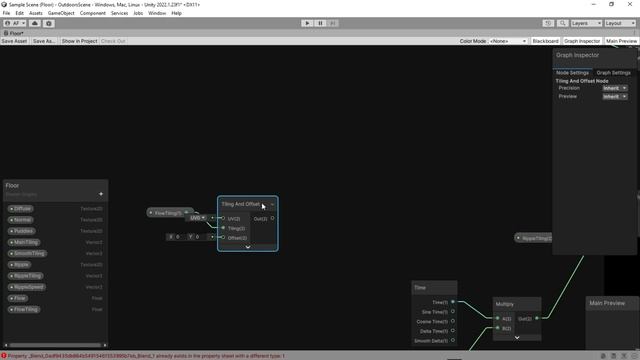Image resolution: width=640 pixels, height=360 pixels.
Task: Click the Sine Time(1) output port
Action: [453, 311]
